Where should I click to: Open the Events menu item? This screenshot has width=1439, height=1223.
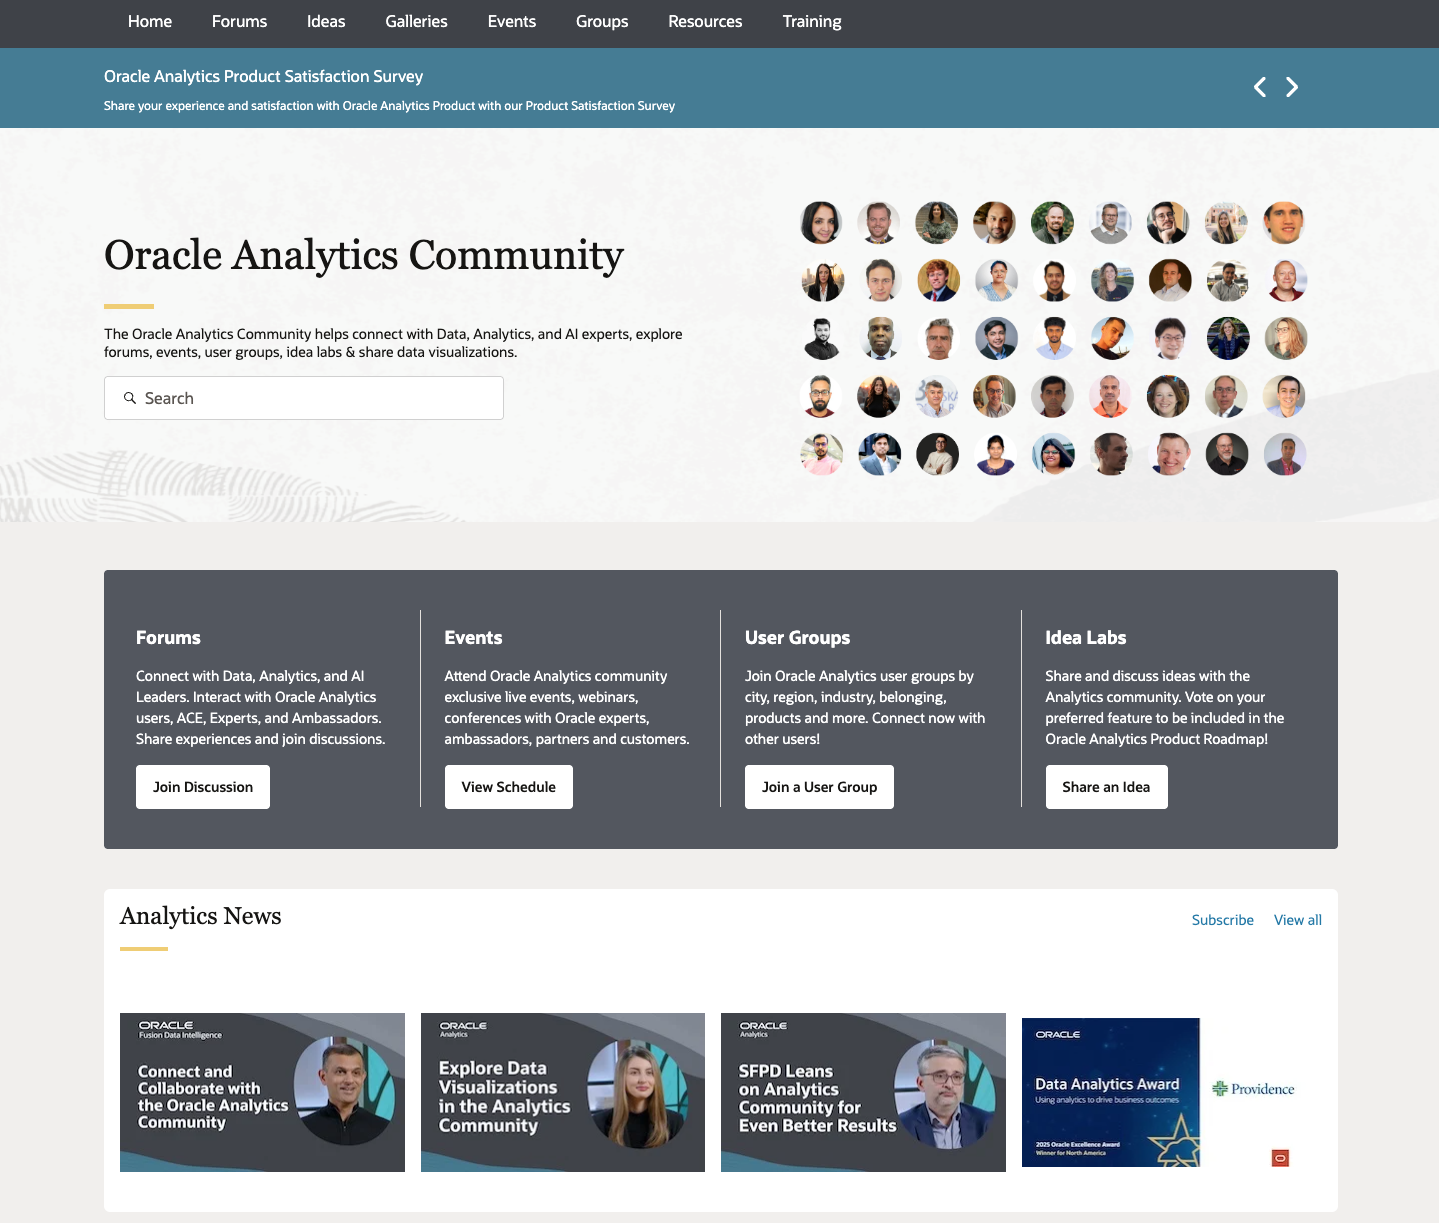[512, 21]
